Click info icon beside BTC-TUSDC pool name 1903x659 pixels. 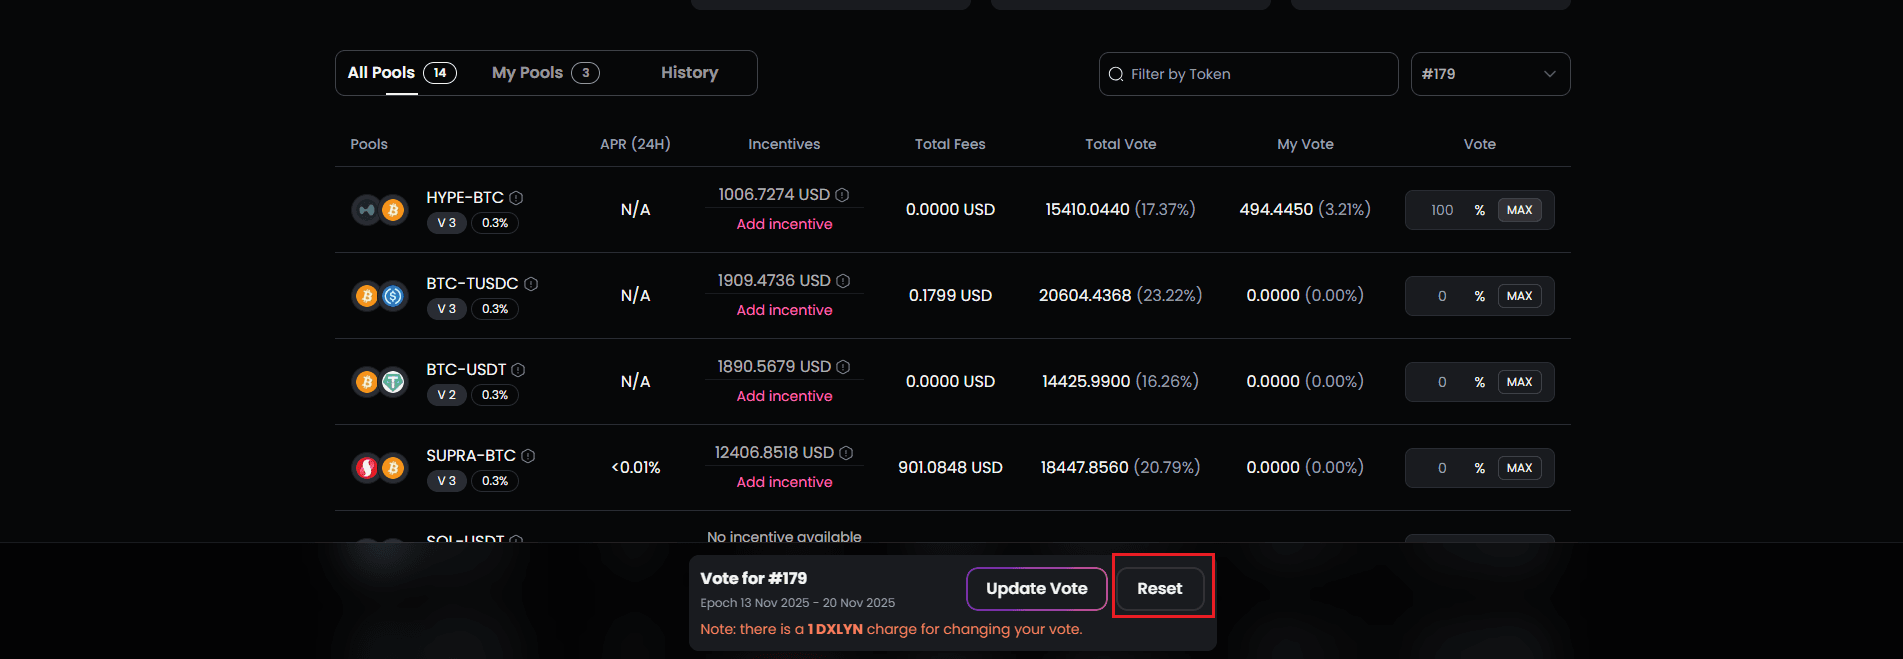click(x=531, y=284)
